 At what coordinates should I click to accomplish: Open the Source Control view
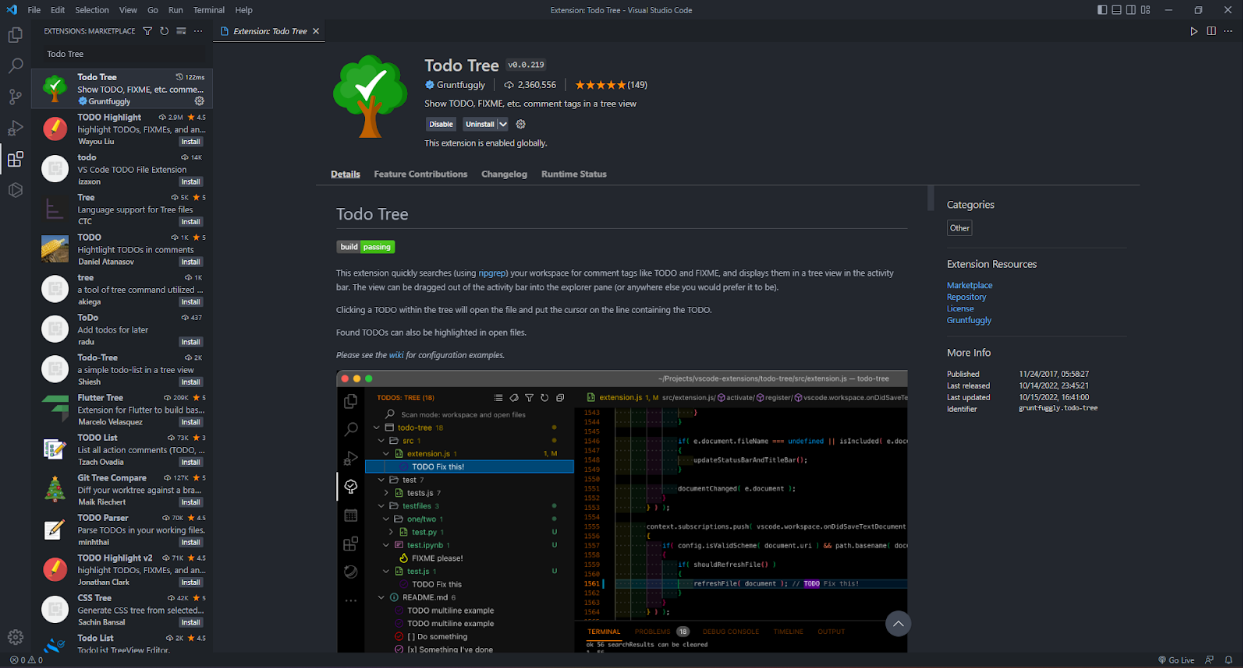click(x=14, y=96)
